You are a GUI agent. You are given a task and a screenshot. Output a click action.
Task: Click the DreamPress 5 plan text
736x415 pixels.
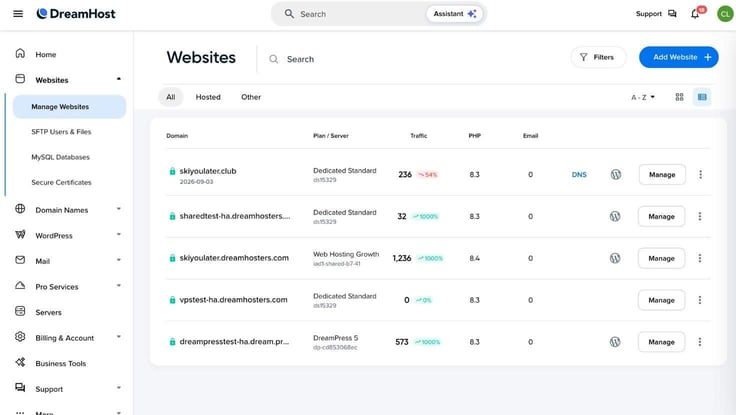(336, 338)
